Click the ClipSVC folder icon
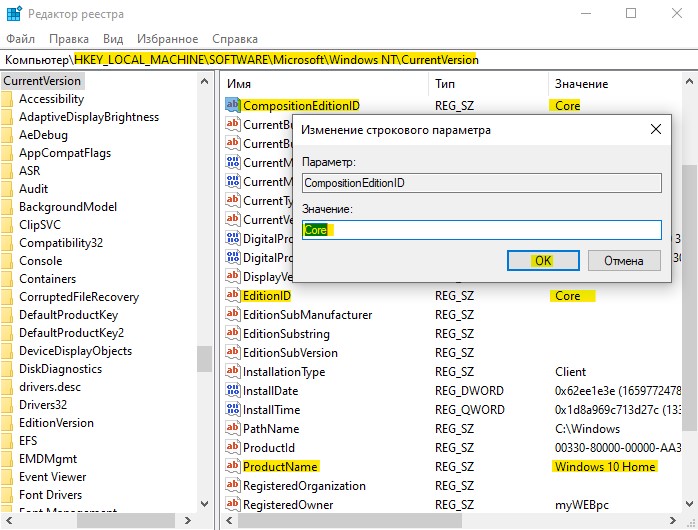Viewport: 698px width, 530px height. pyautogui.click(x=7, y=225)
